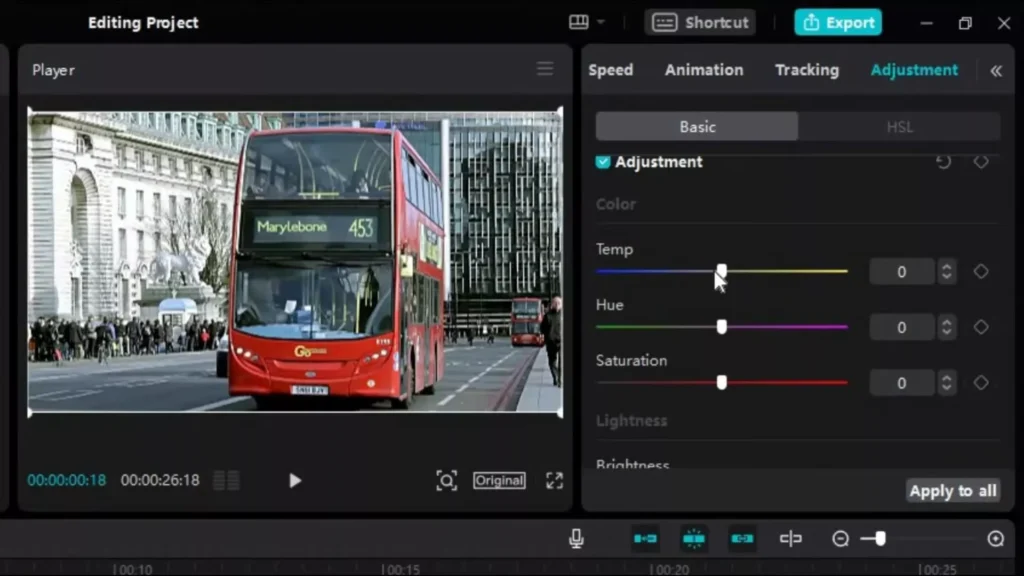The image size is (1024, 576).
Task: Select the voiceover microphone icon
Action: coord(575,538)
